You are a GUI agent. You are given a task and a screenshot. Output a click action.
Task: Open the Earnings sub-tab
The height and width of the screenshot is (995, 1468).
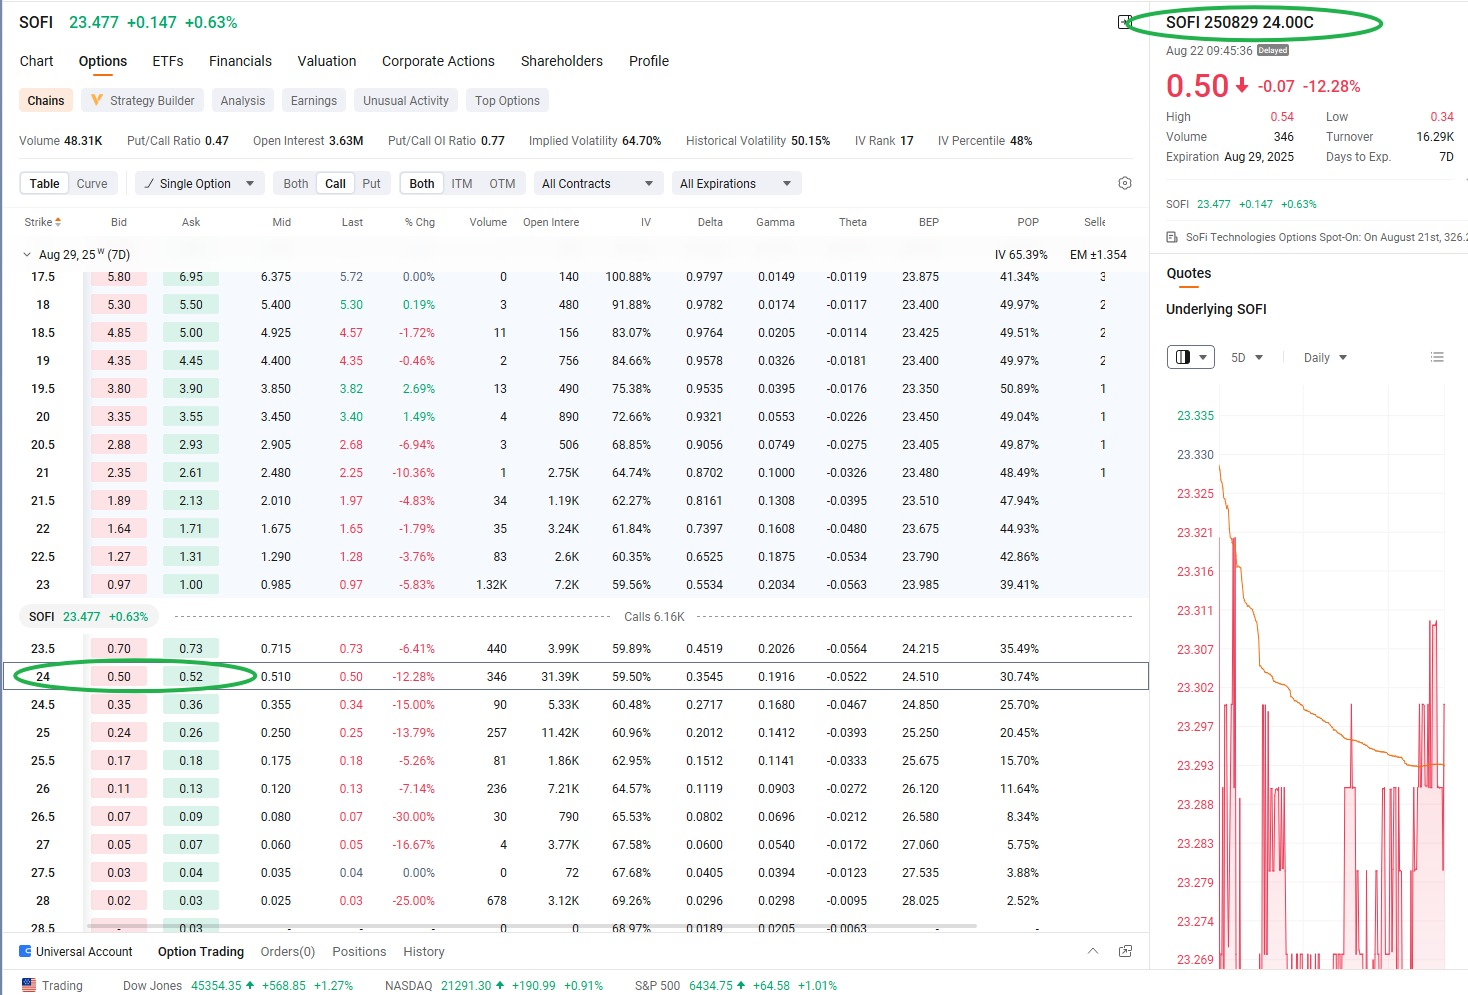[314, 101]
